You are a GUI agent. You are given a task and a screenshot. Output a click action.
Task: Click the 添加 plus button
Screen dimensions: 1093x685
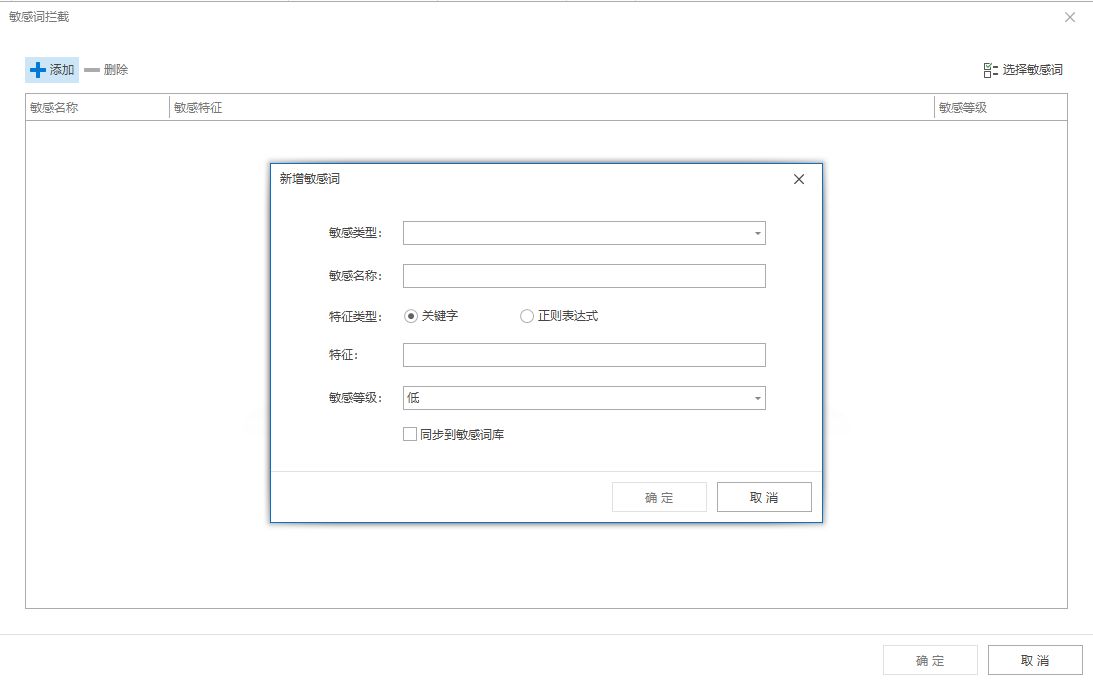[x=52, y=70]
